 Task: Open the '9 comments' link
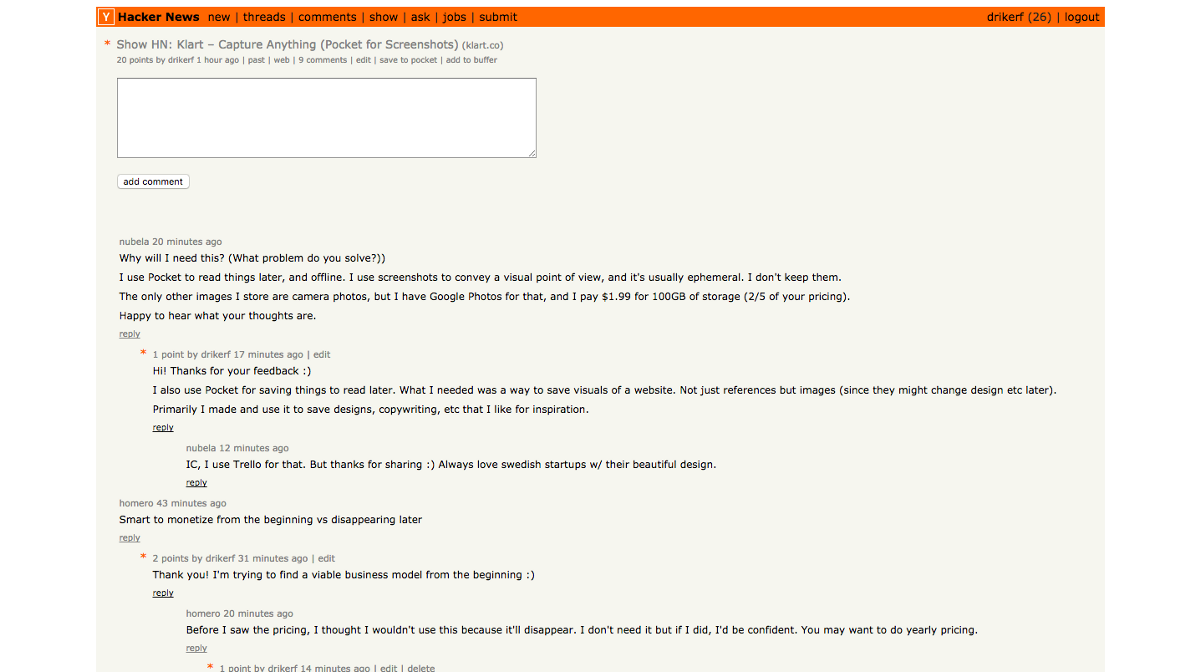(322, 60)
